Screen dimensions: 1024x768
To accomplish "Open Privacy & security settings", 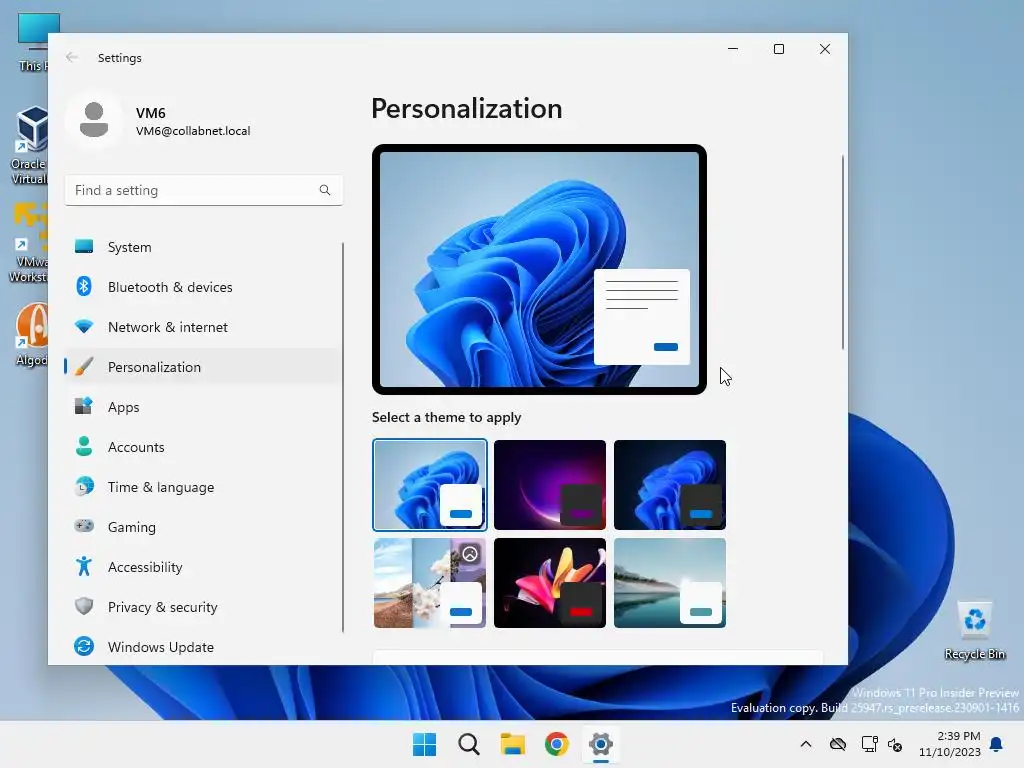I will (x=202, y=607).
